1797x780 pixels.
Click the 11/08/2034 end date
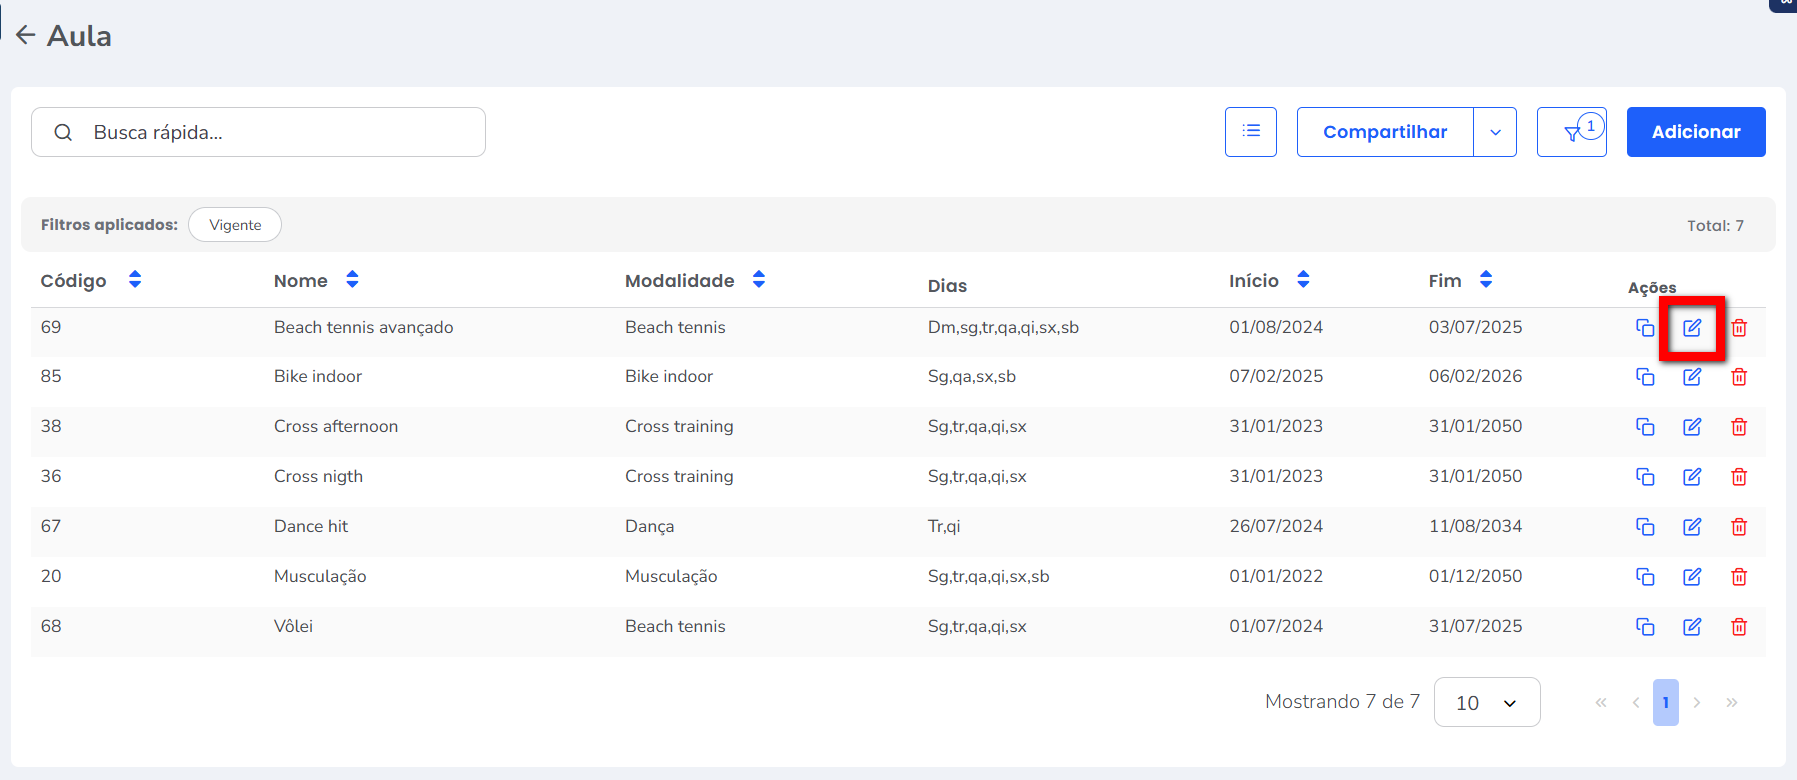coord(1475,526)
